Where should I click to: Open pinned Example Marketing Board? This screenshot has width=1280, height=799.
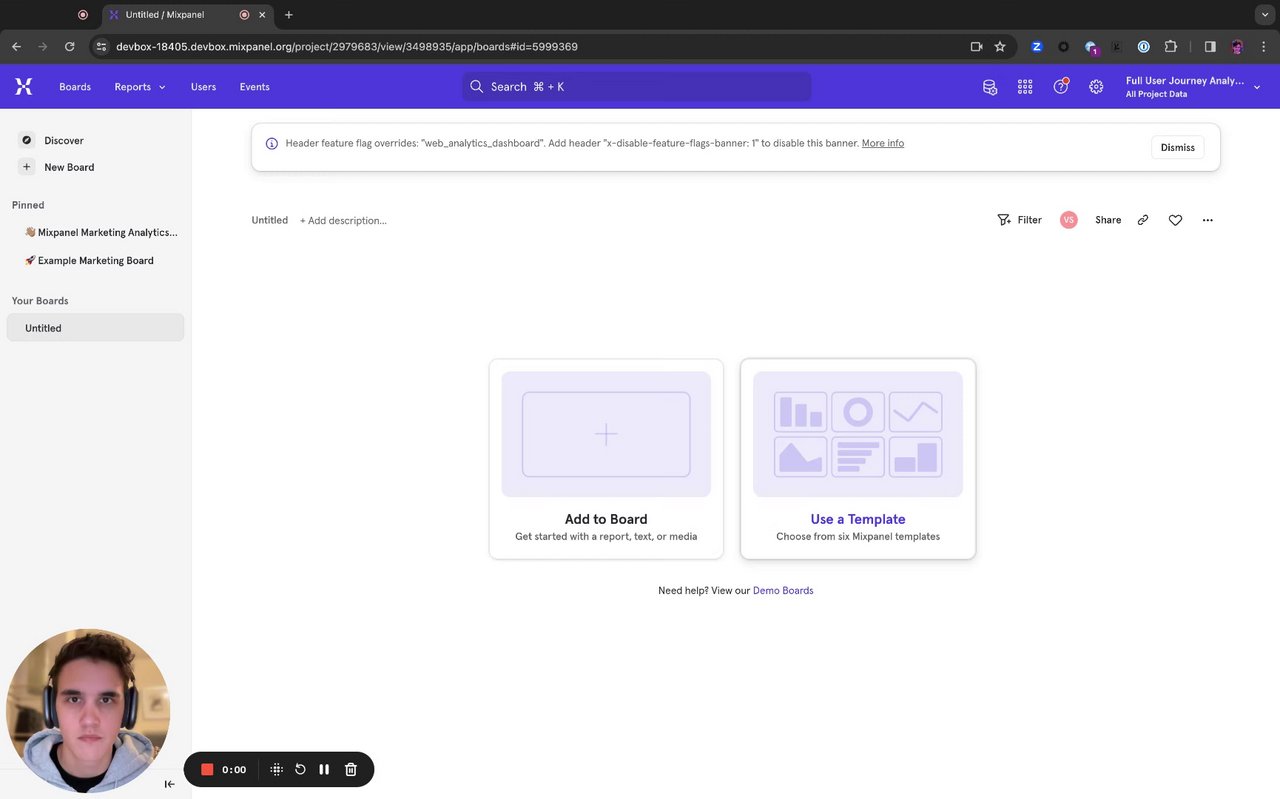(x=89, y=260)
